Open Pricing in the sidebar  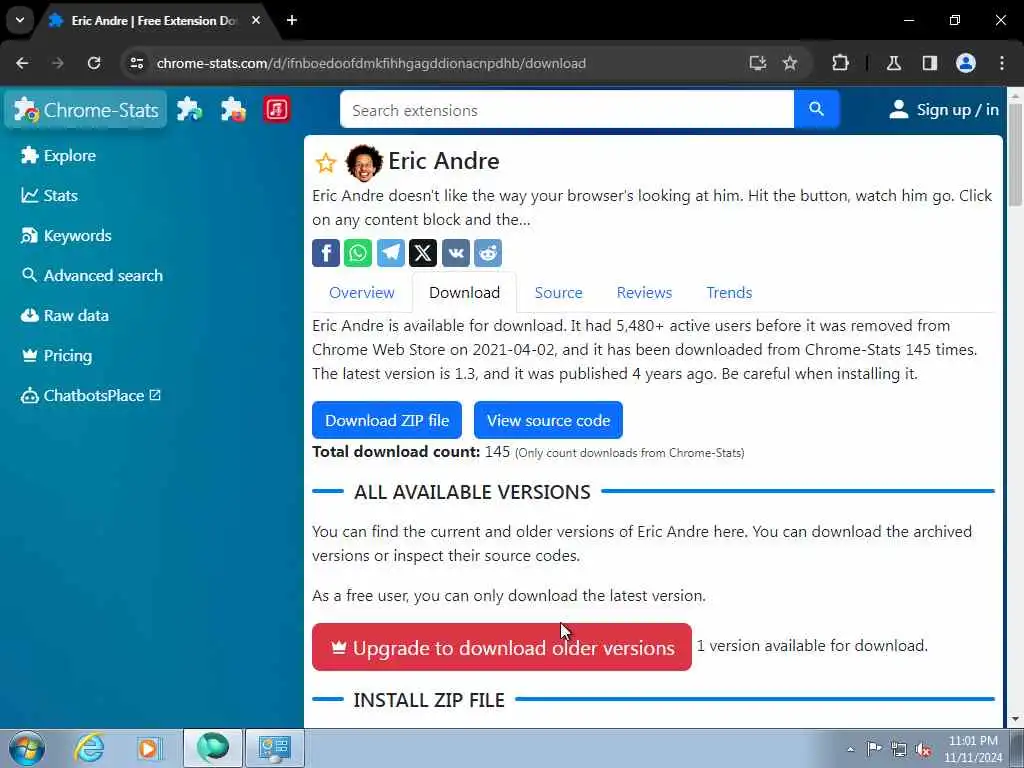click(x=56, y=356)
